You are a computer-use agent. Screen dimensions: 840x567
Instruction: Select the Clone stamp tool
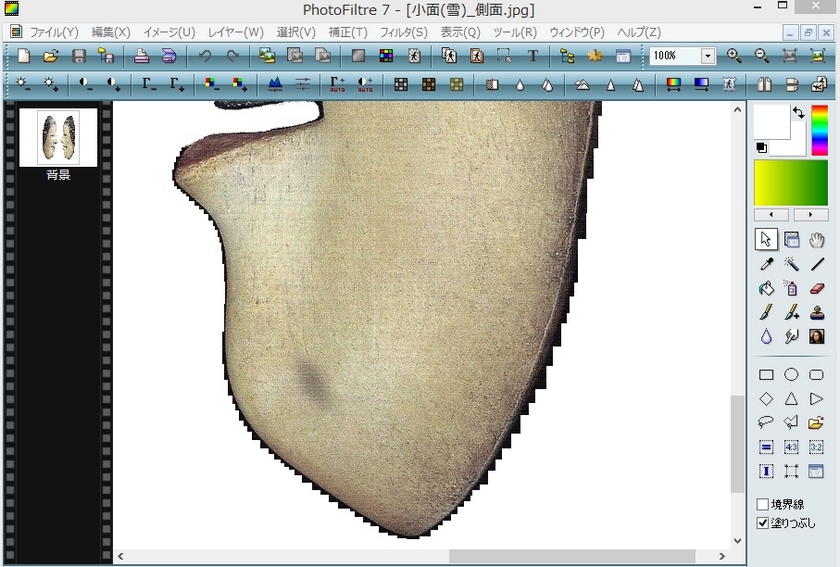816,312
